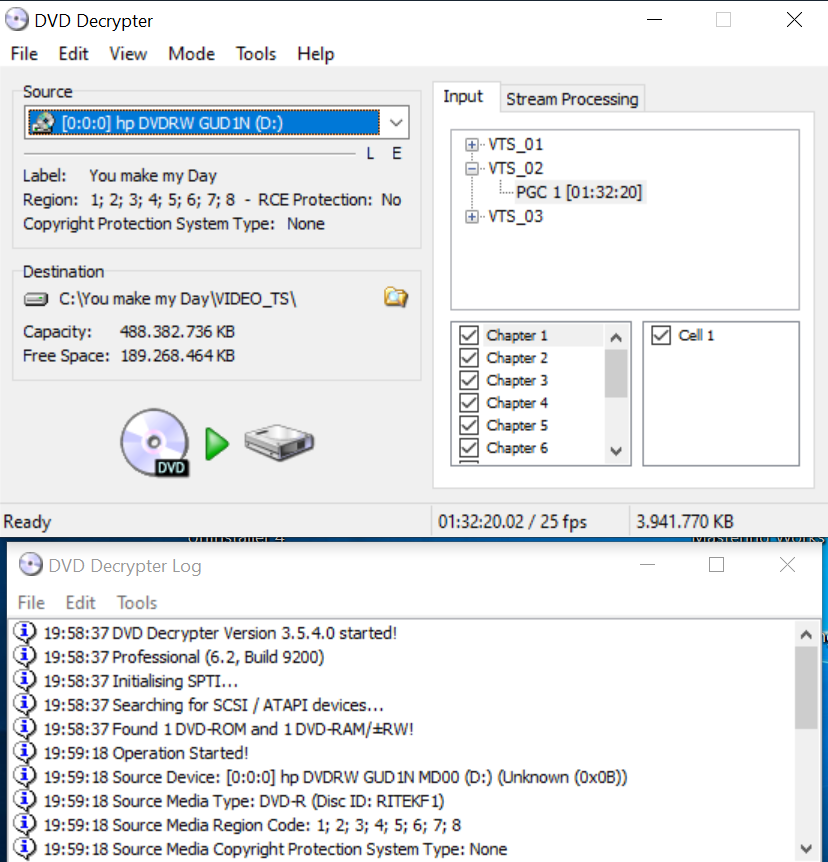This screenshot has width=828, height=862.
Task: Collapse the VTS_02 tree node
Action: 472,168
